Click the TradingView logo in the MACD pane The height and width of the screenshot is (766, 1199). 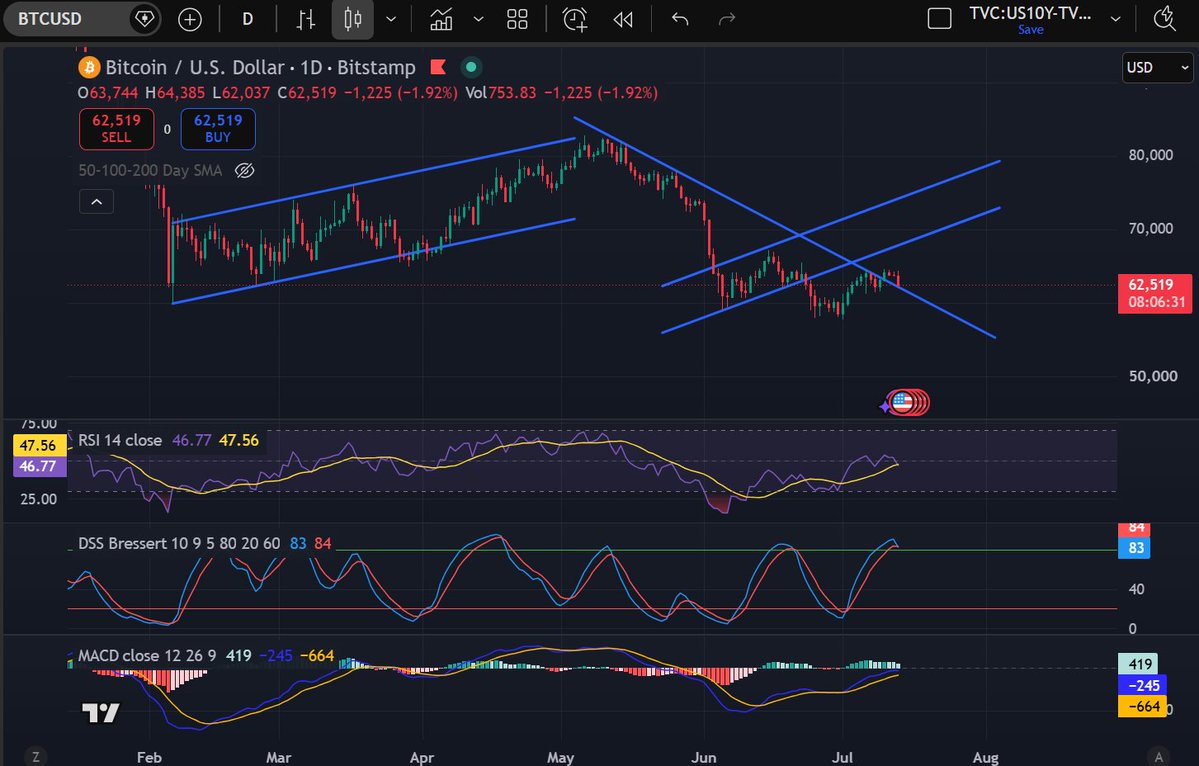click(x=101, y=713)
